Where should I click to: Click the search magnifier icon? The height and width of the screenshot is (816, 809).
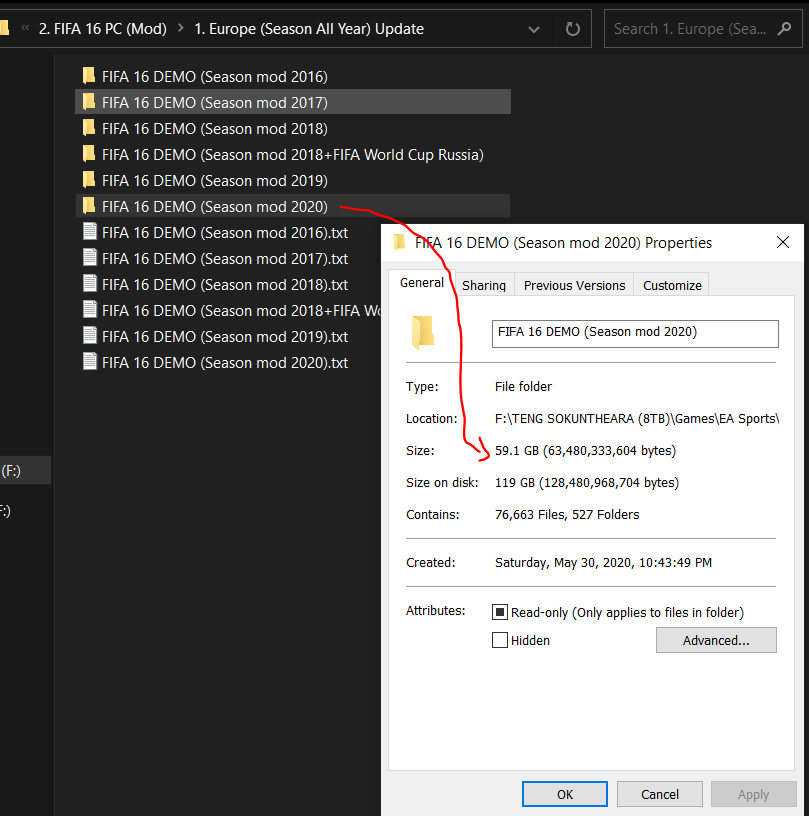[785, 29]
